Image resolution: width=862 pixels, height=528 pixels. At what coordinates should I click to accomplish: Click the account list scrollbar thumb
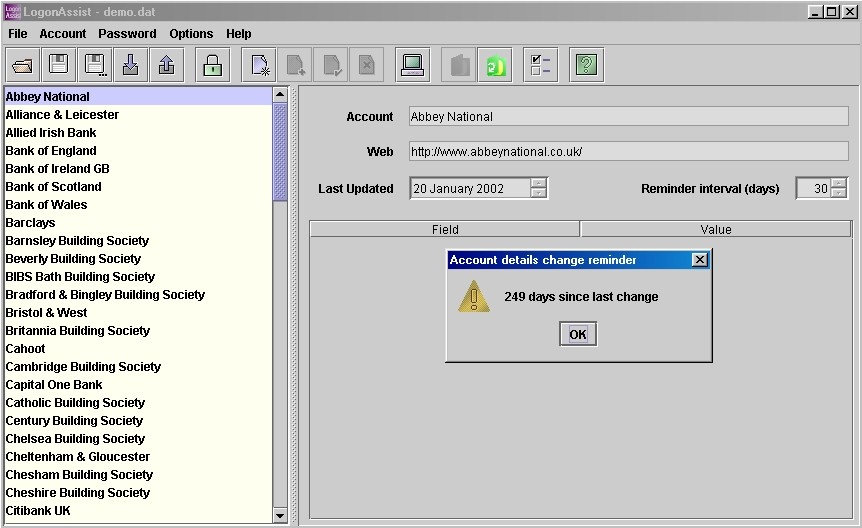pos(280,152)
